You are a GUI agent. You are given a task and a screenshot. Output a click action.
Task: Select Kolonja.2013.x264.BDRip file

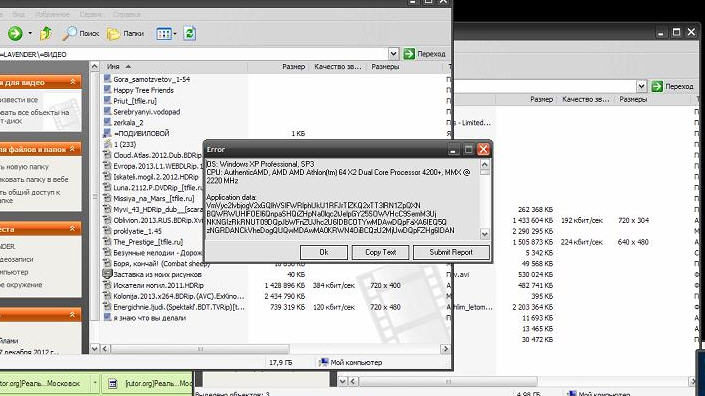point(174,296)
